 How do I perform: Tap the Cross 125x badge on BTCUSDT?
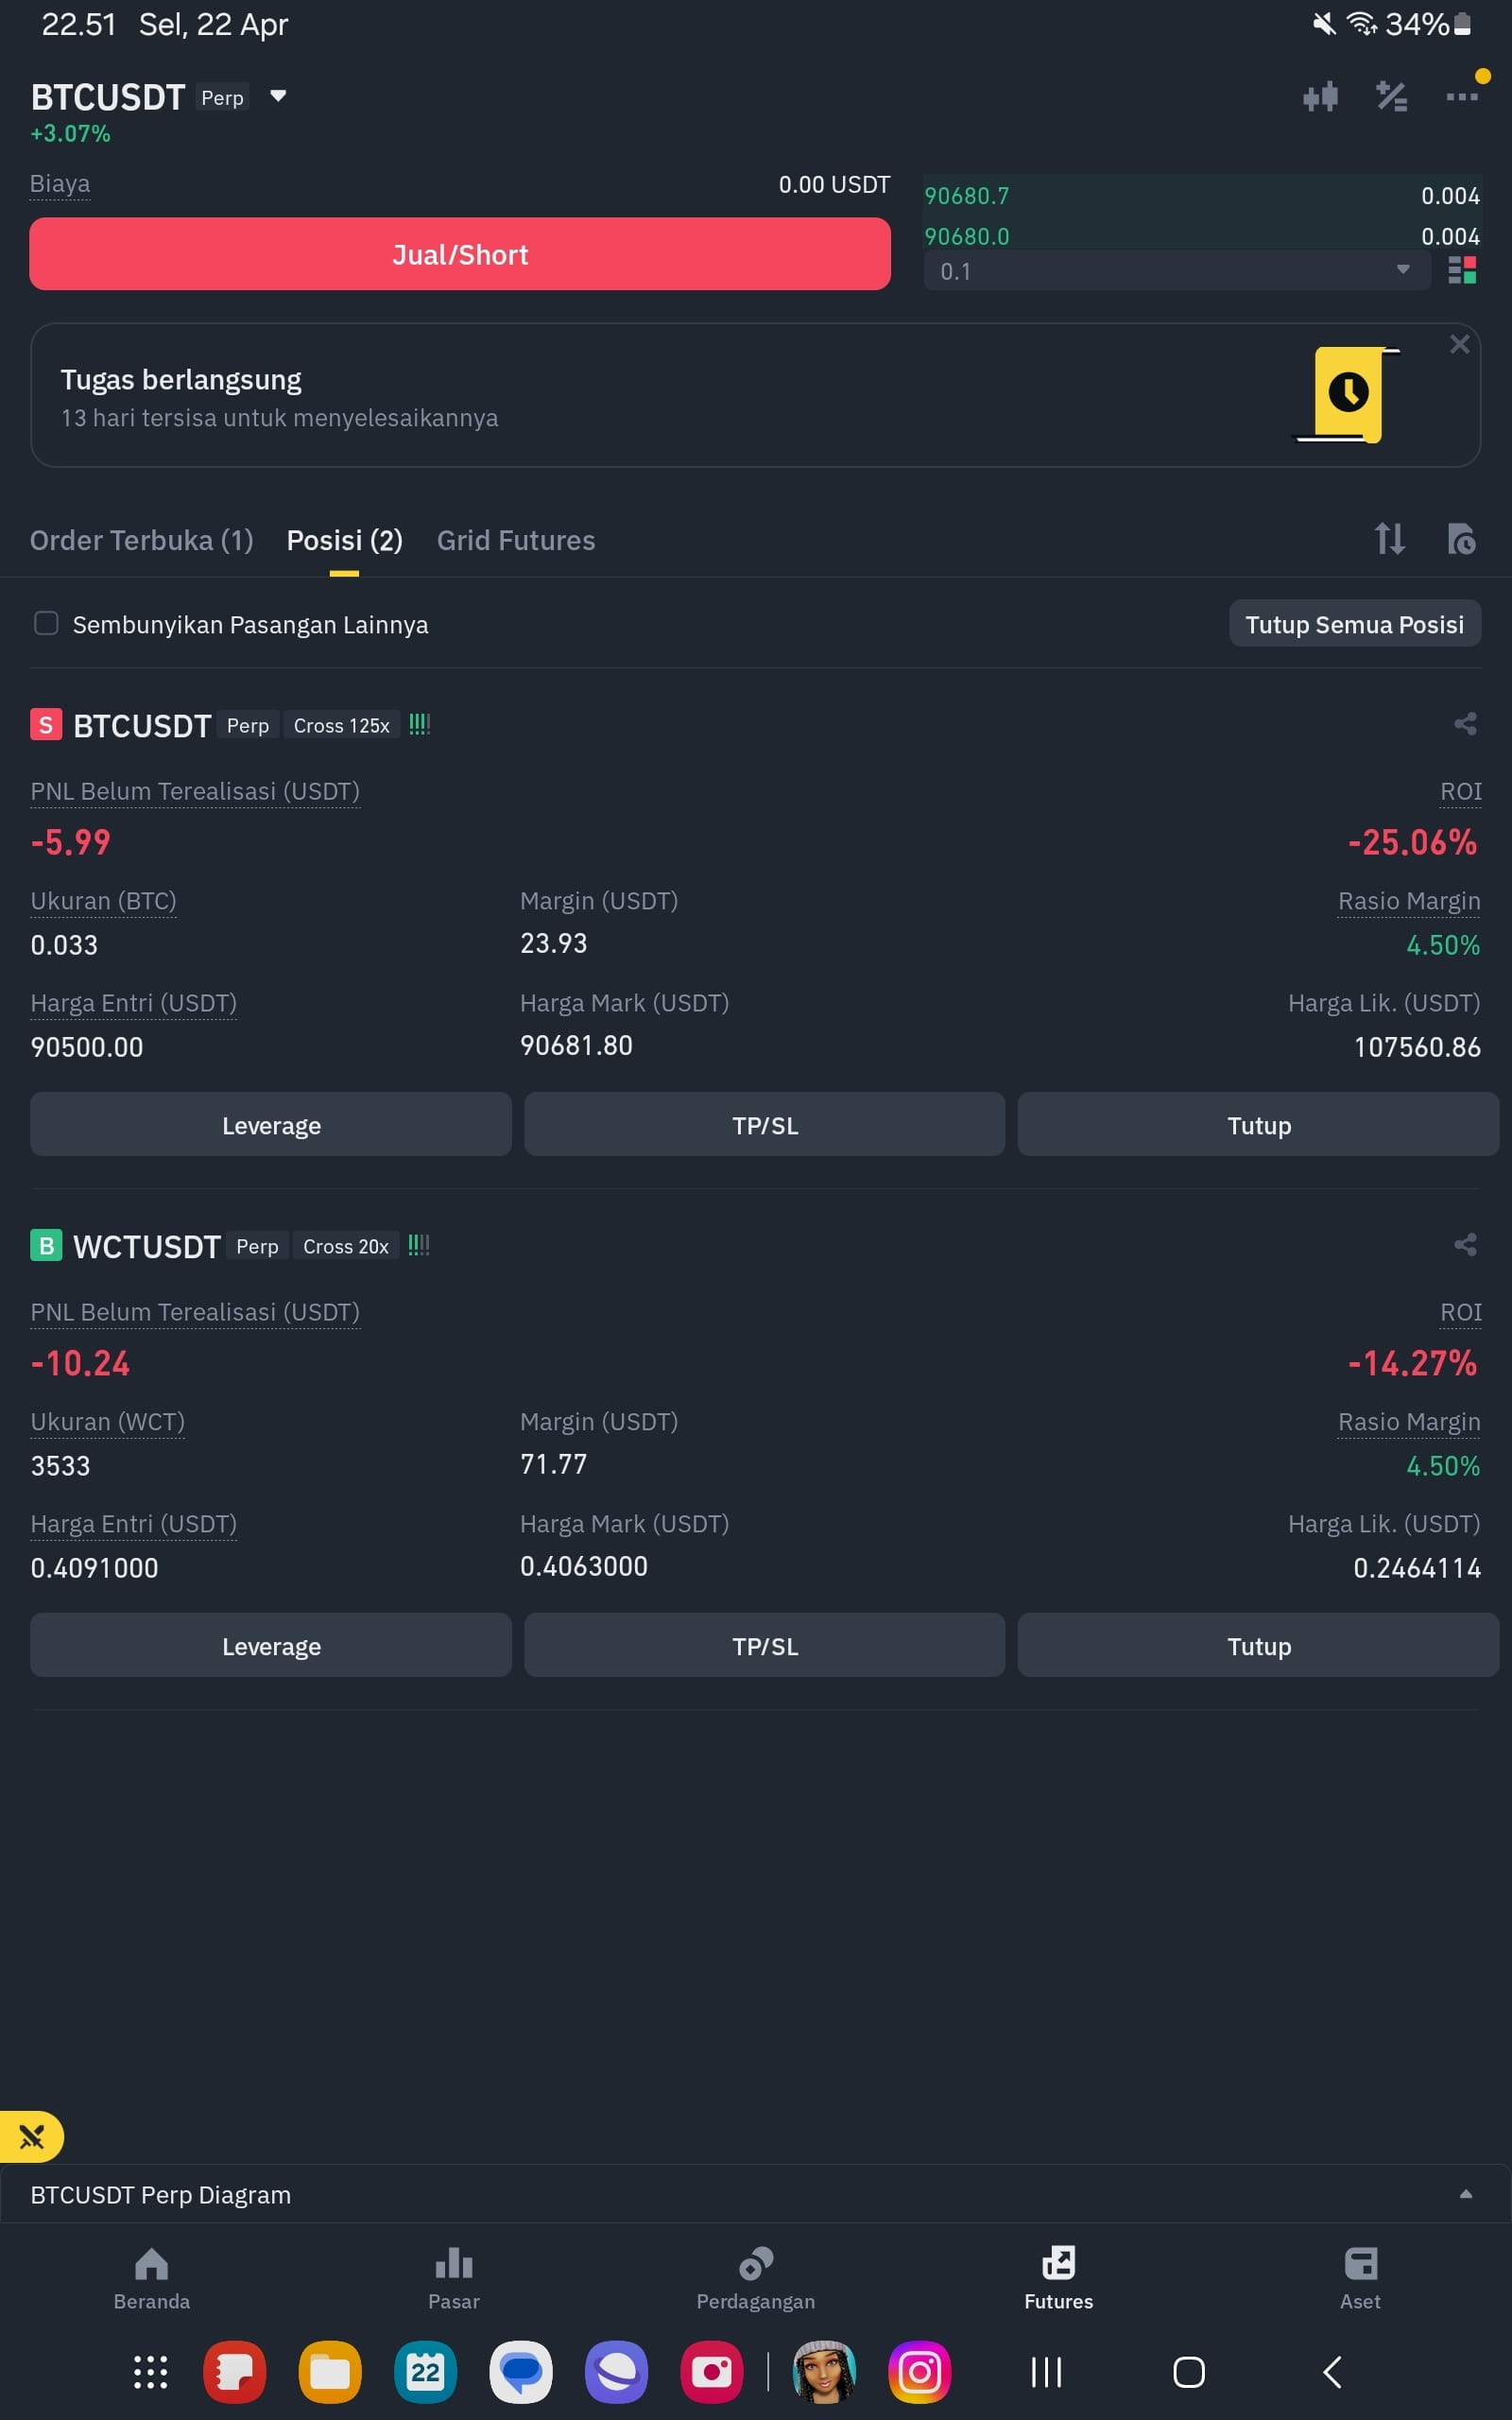(341, 725)
